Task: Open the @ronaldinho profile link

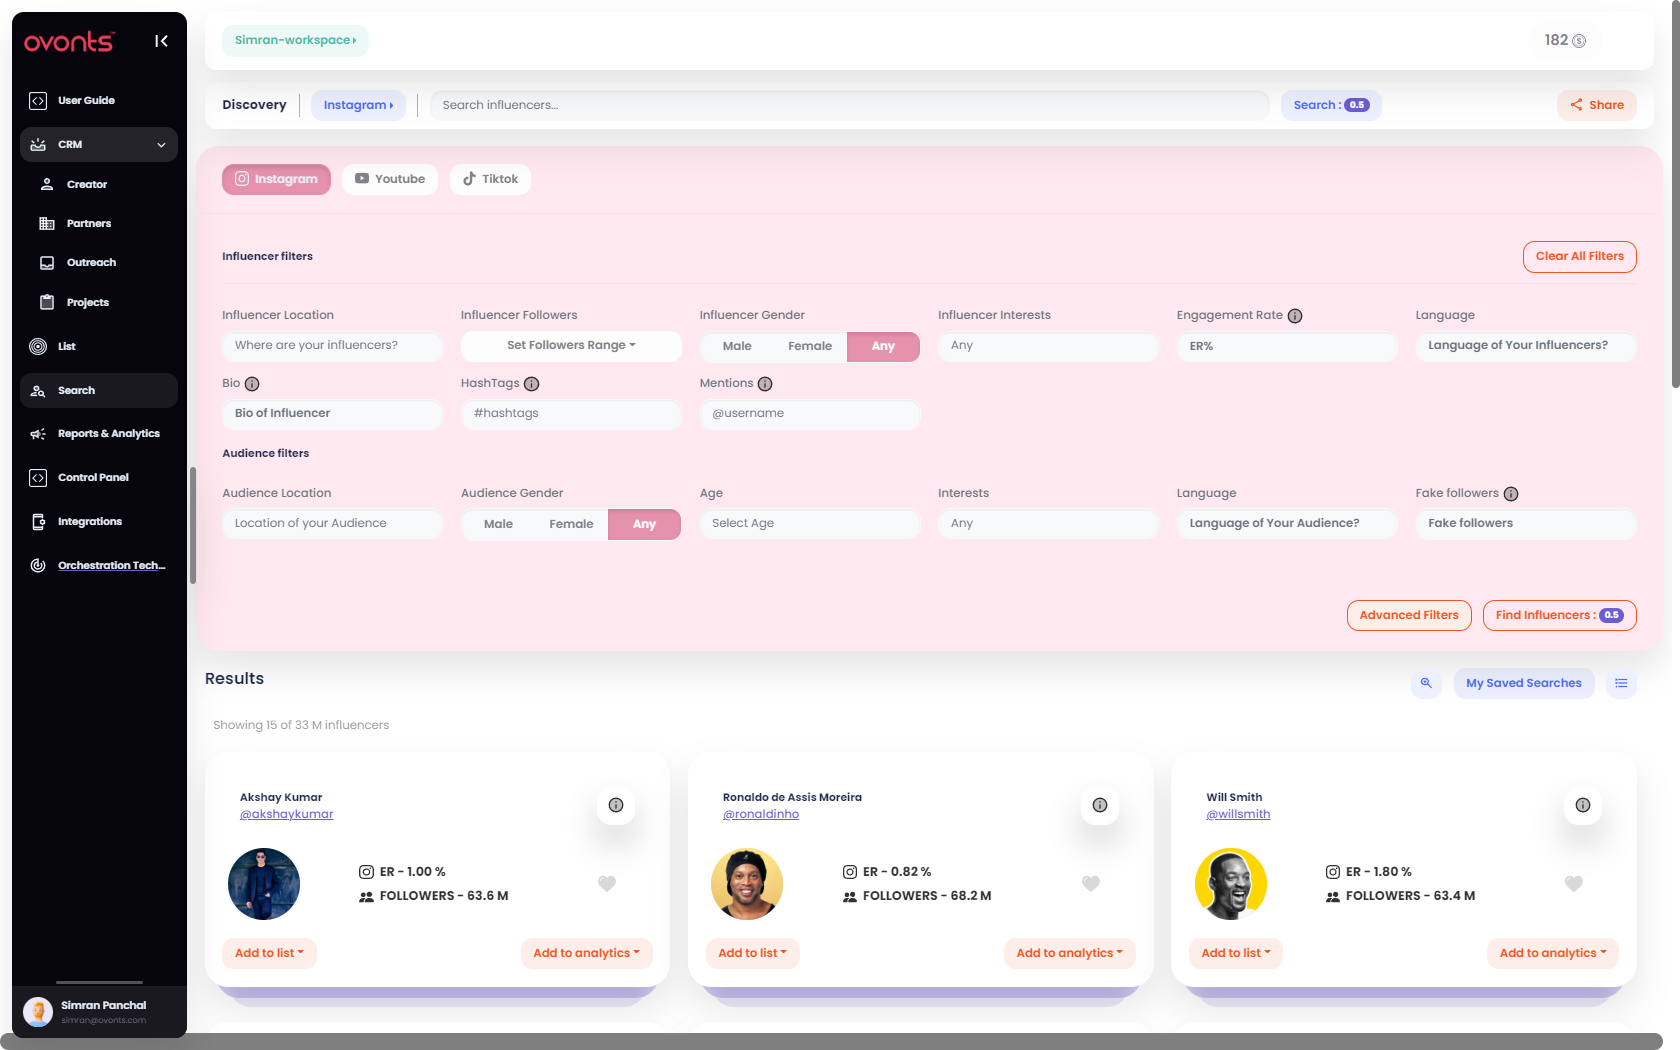Action: pyautogui.click(x=761, y=813)
